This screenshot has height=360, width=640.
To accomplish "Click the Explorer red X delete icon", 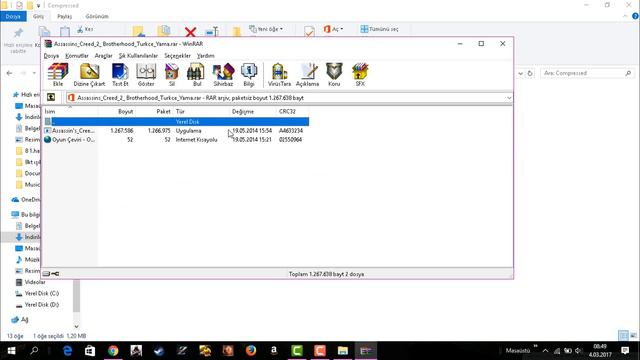I will (x=190, y=31).
